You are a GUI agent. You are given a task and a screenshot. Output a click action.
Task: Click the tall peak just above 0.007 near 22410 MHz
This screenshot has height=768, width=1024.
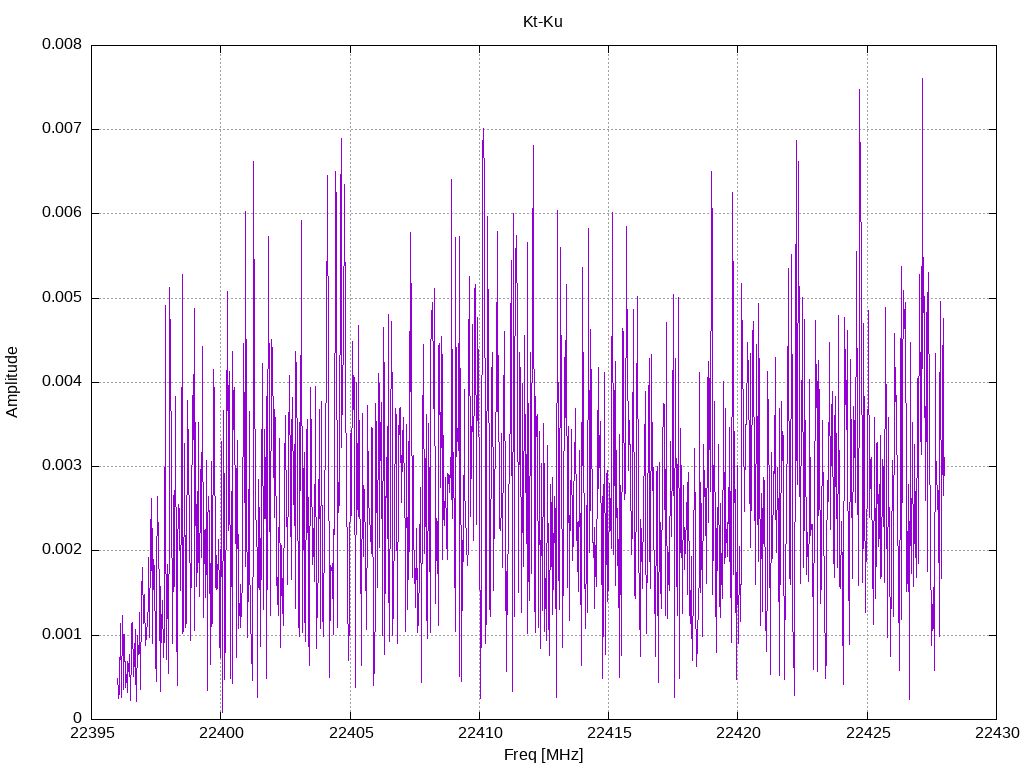[x=483, y=130]
